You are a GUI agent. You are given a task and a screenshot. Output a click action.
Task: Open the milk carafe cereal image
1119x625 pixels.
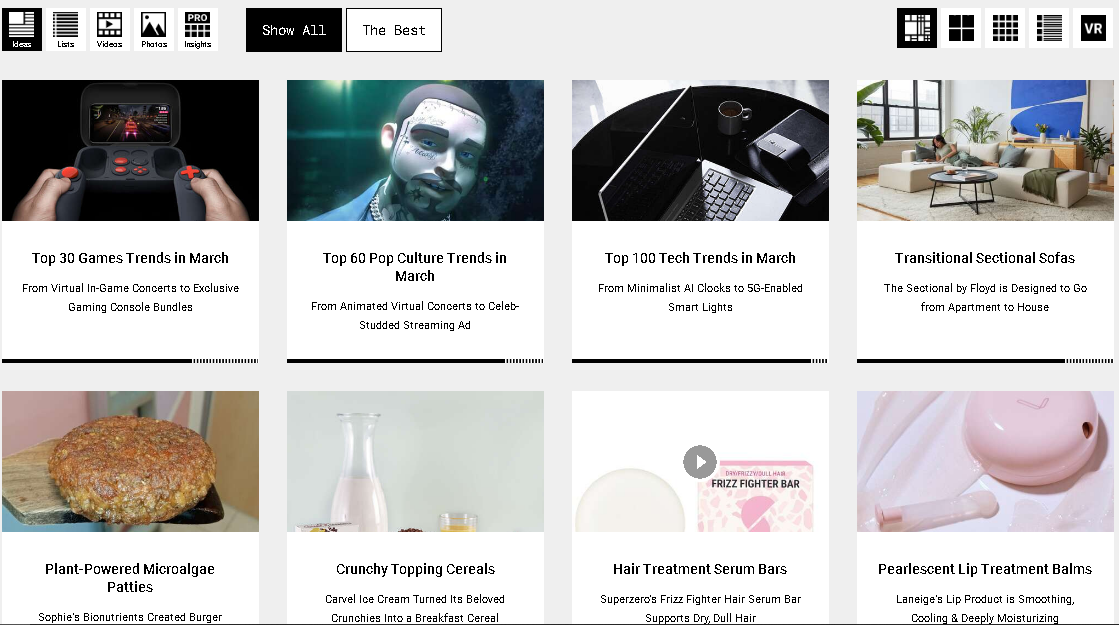[415, 462]
